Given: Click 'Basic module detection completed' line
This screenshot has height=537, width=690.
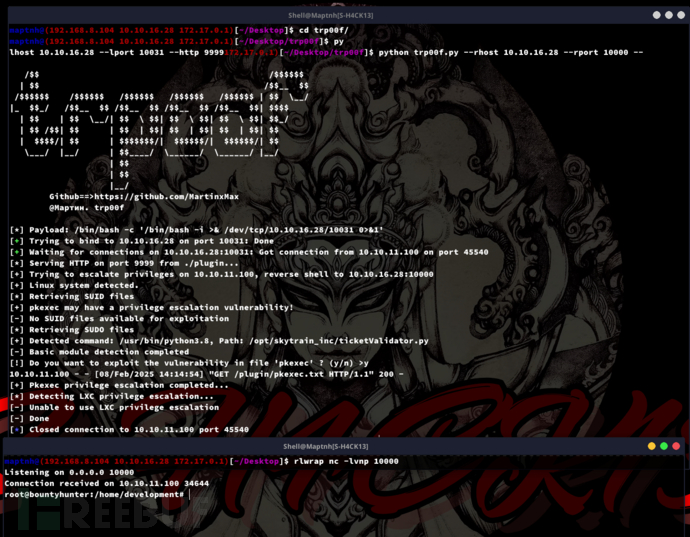Looking at the screenshot, I should point(99,352).
